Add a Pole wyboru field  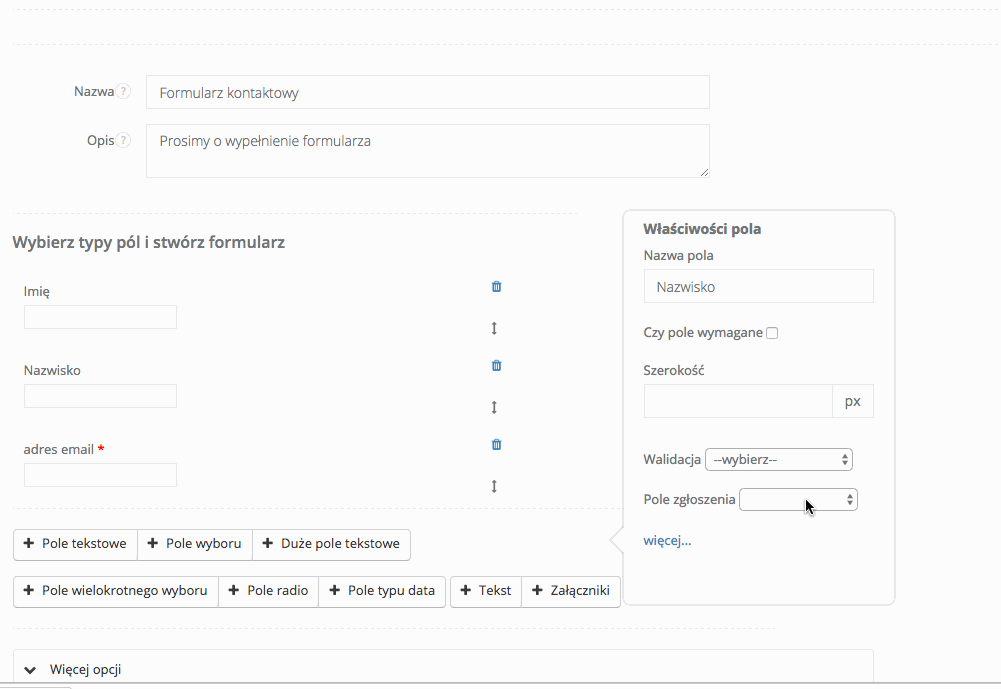[x=194, y=544]
